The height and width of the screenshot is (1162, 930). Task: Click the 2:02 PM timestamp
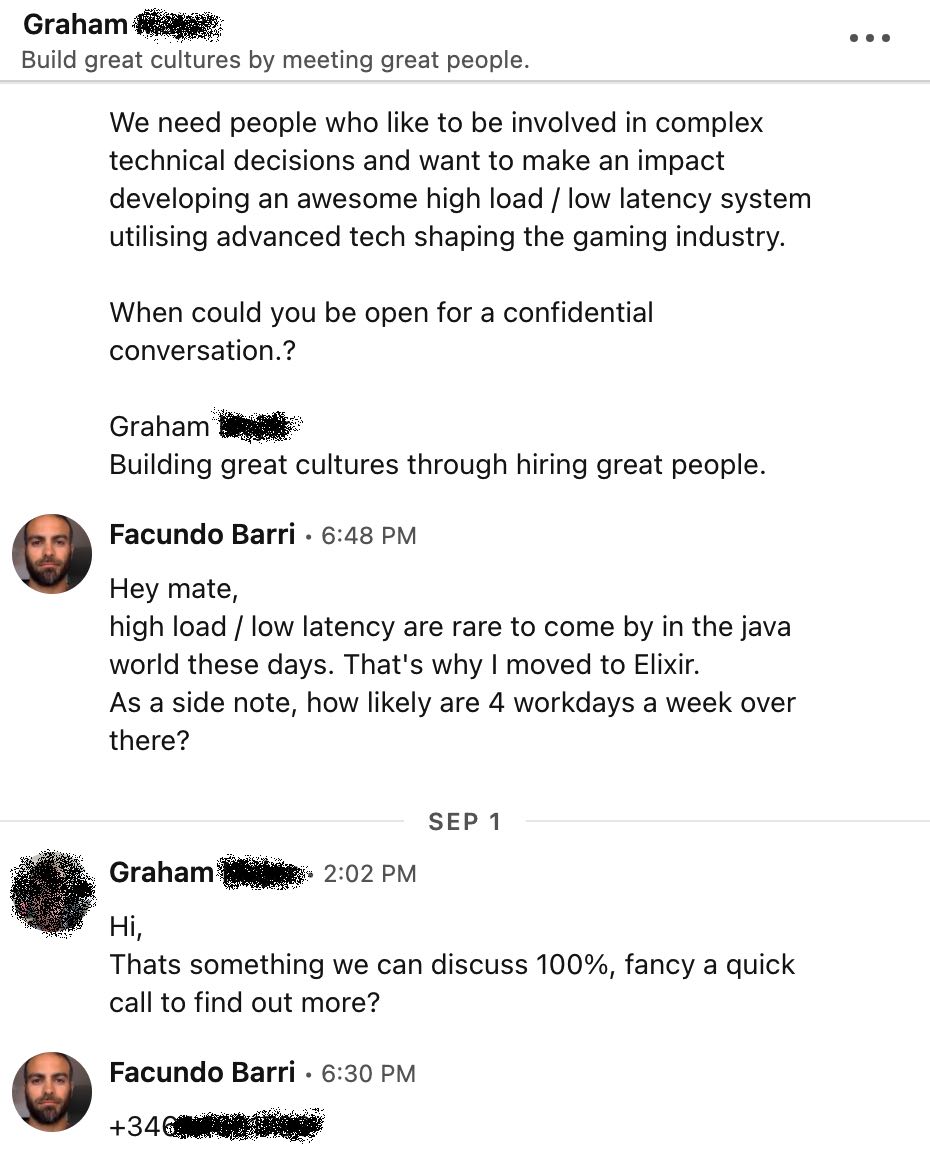[x=370, y=874]
